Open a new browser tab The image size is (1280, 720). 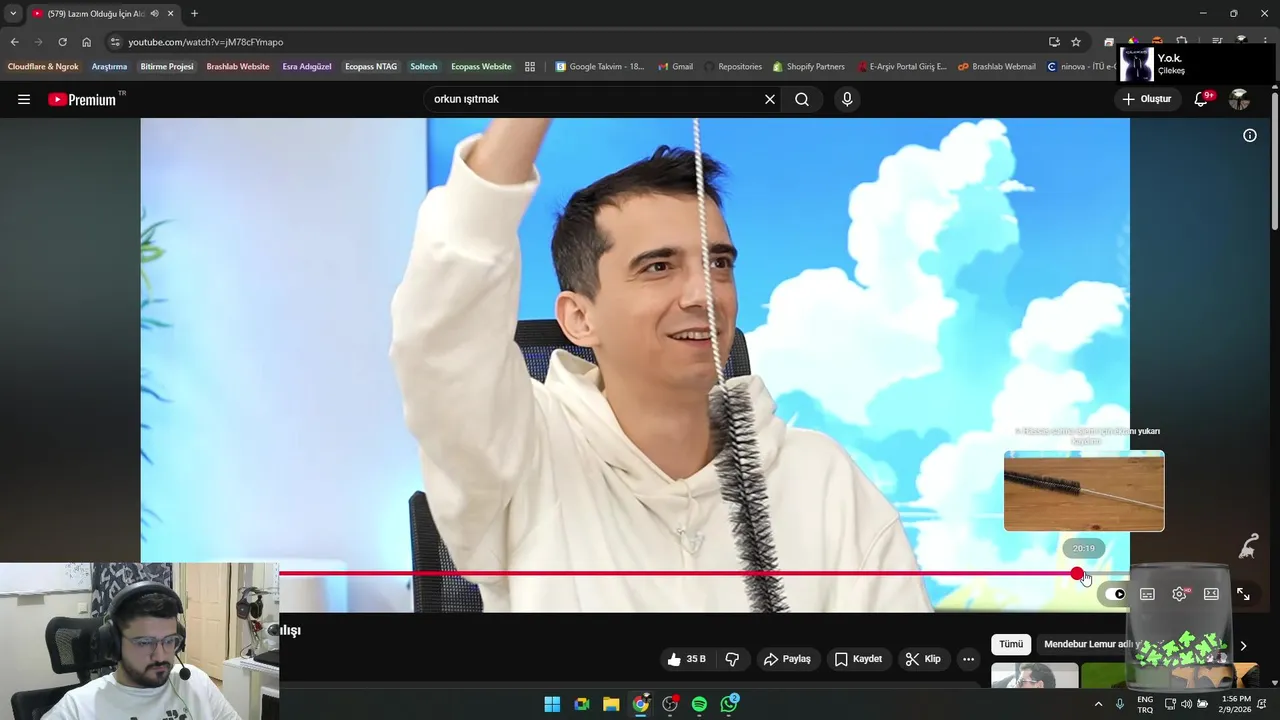[x=194, y=13]
